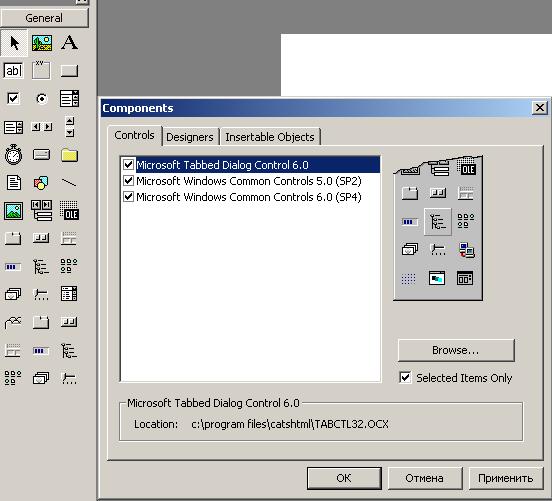This screenshot has width=552, height=501.
Task: Uncheck Microsoft Tabbed Dialog Control 6.0
Action: tap(128, 164)
